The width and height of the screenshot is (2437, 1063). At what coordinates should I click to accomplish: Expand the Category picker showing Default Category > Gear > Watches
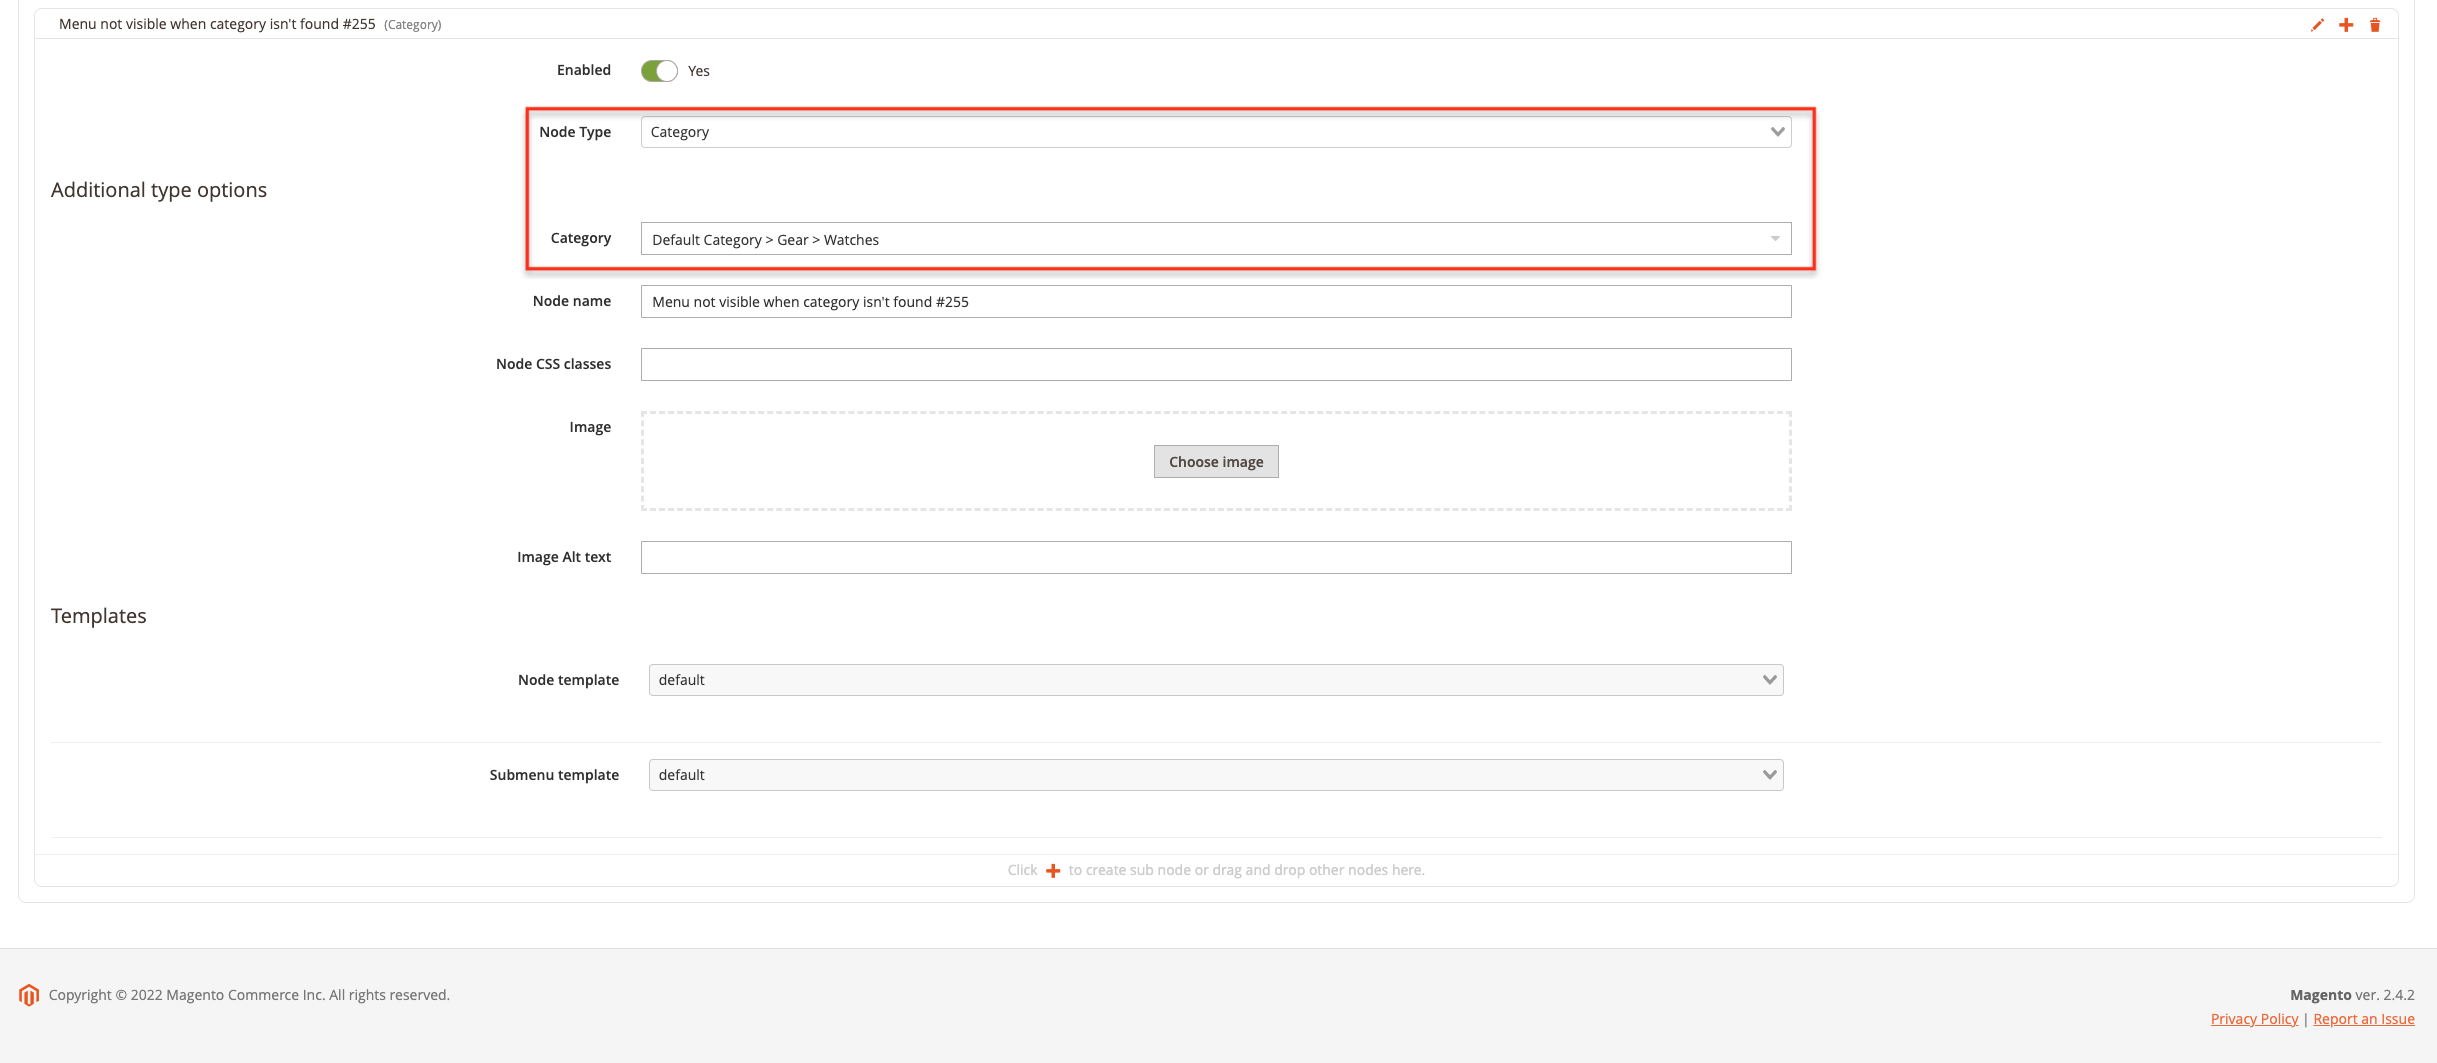click(1215, 239)
